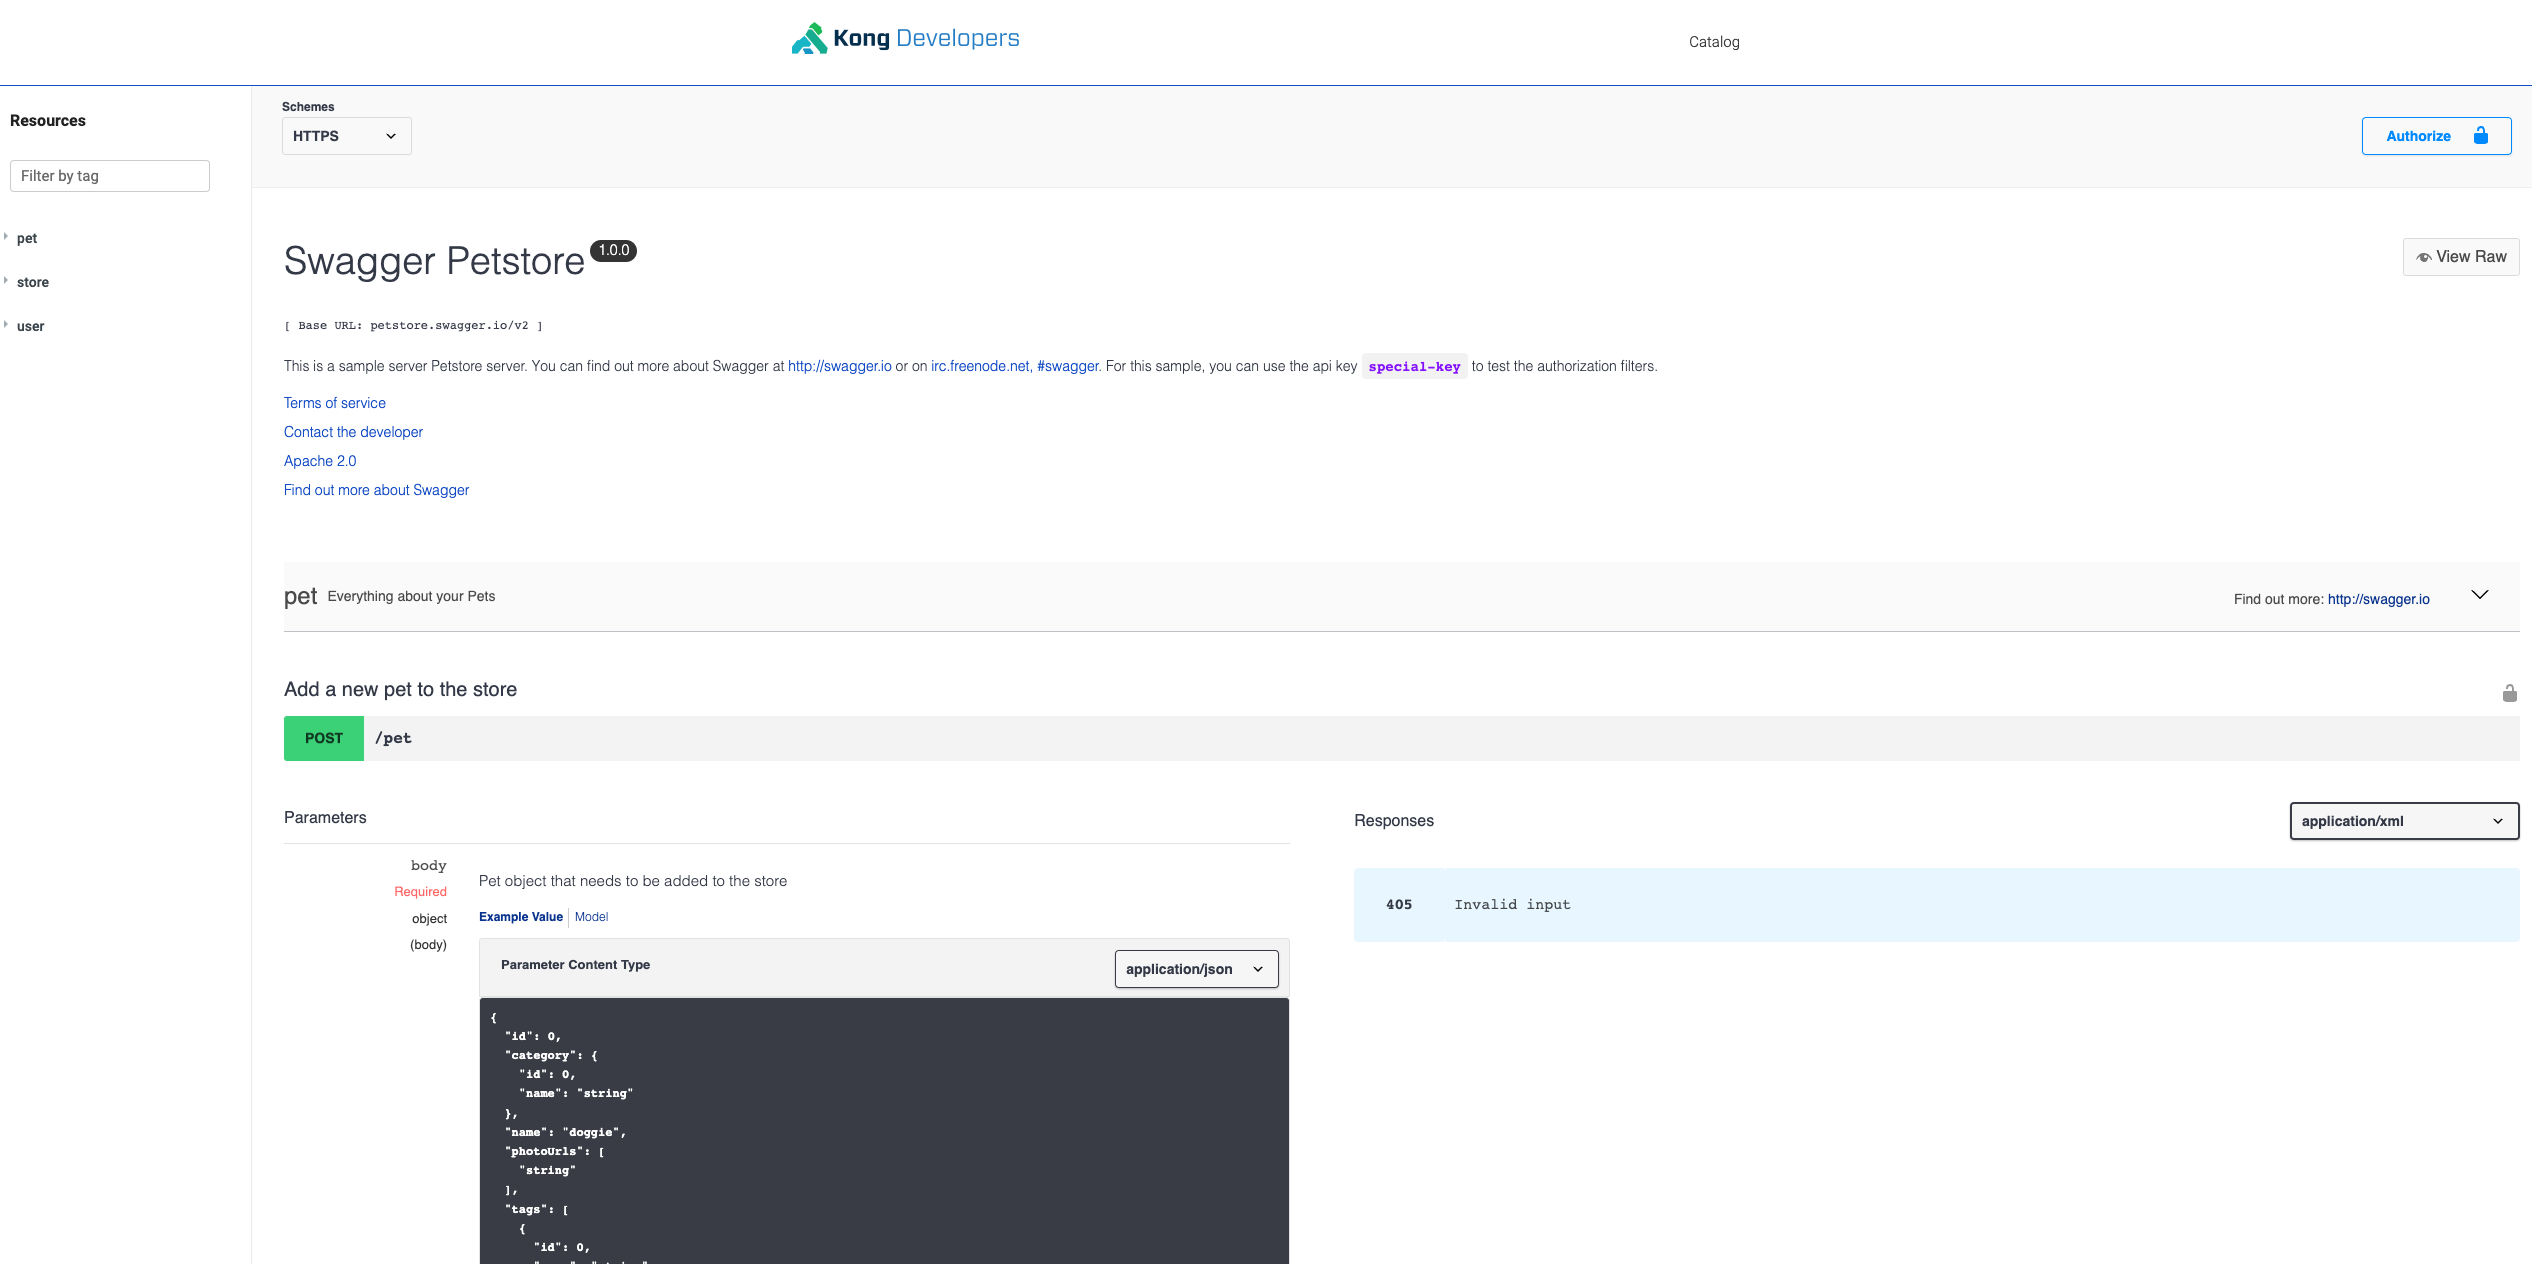
Task: Collapse the pet section using its chevron
Action: click(2480, 594)
